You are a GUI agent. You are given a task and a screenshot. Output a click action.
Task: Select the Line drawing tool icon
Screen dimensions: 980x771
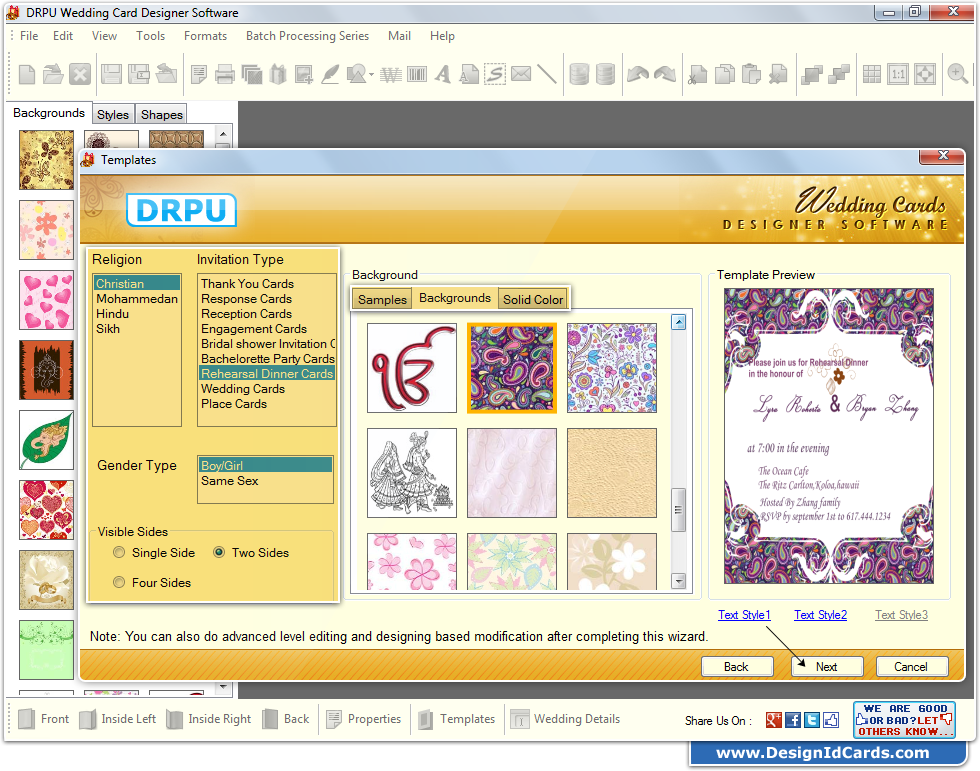coord(547,74)
